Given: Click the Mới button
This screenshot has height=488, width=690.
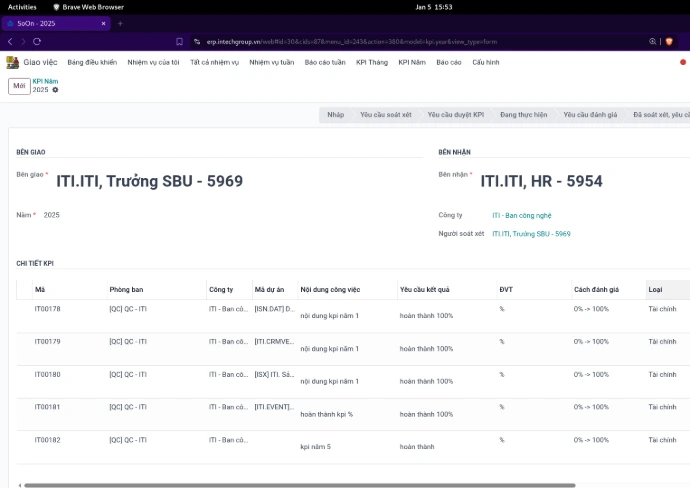Looking at the screenshot, I should pyautogui.click(x=19, y=86).
